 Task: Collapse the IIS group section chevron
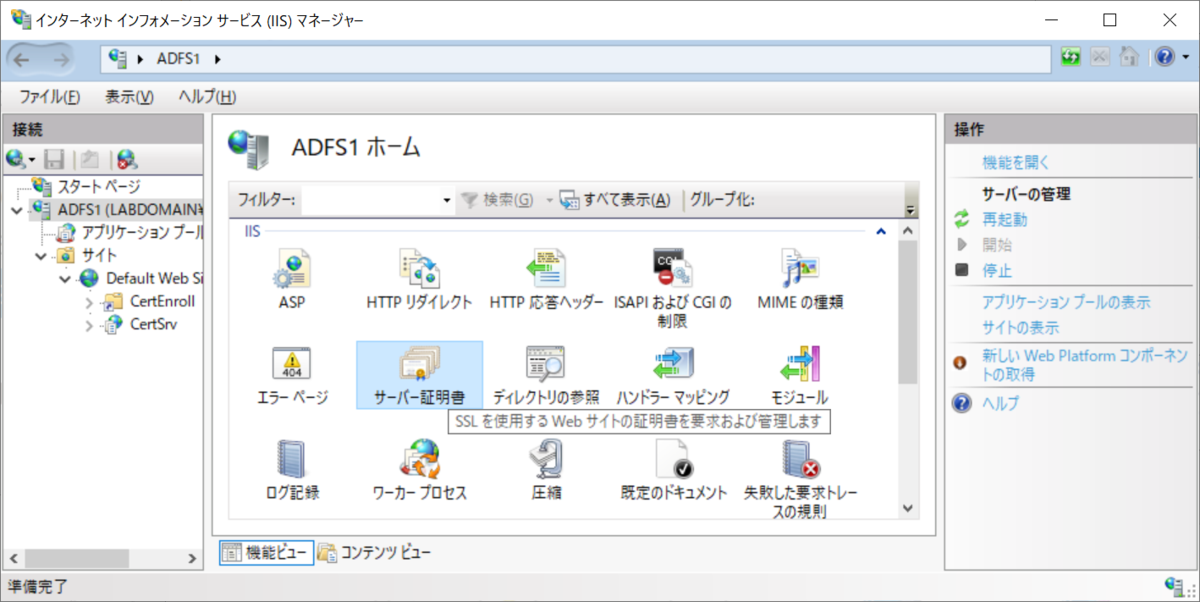(x=881, y=232)
